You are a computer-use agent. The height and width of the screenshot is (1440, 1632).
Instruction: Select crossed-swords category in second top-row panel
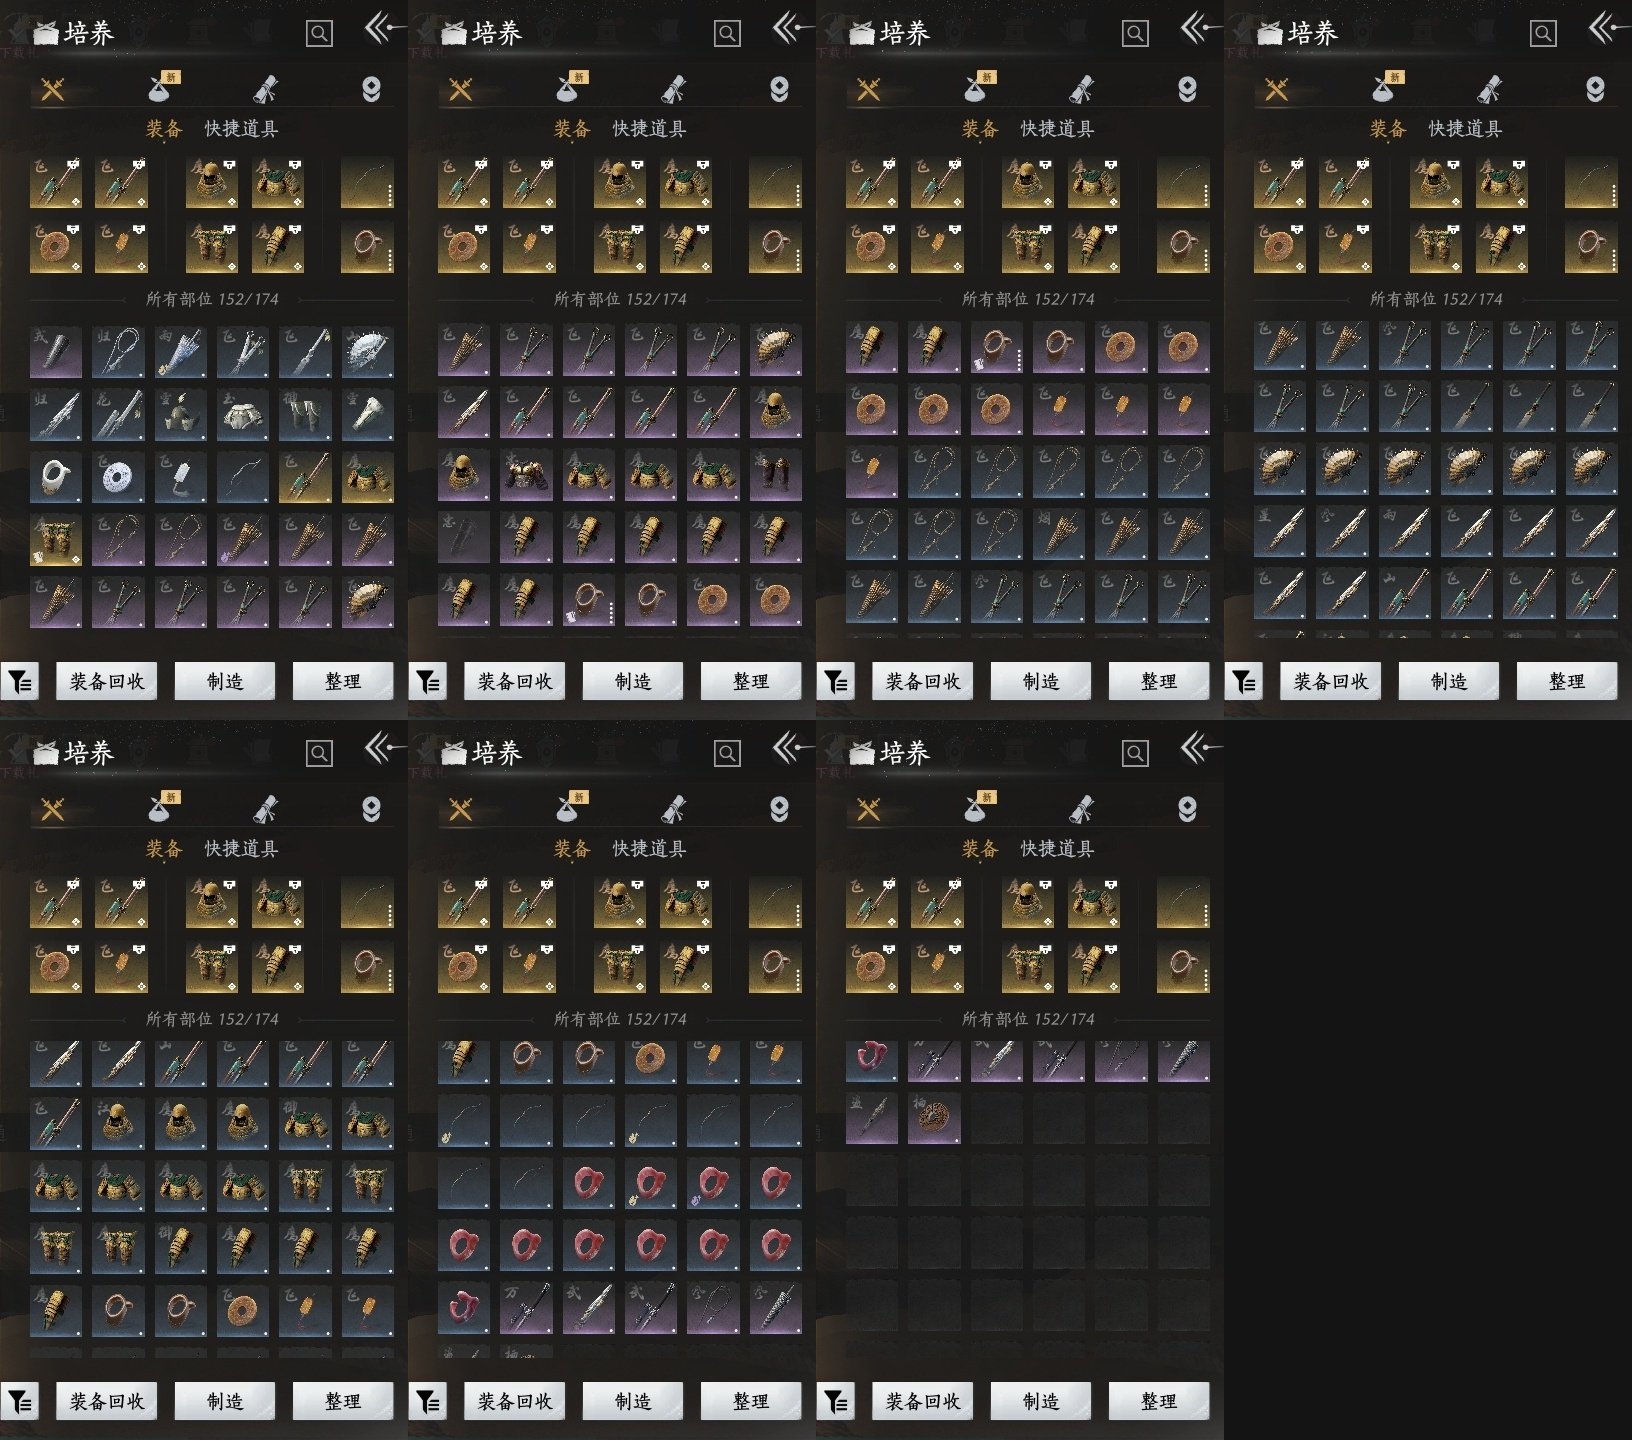coord(460,90)
